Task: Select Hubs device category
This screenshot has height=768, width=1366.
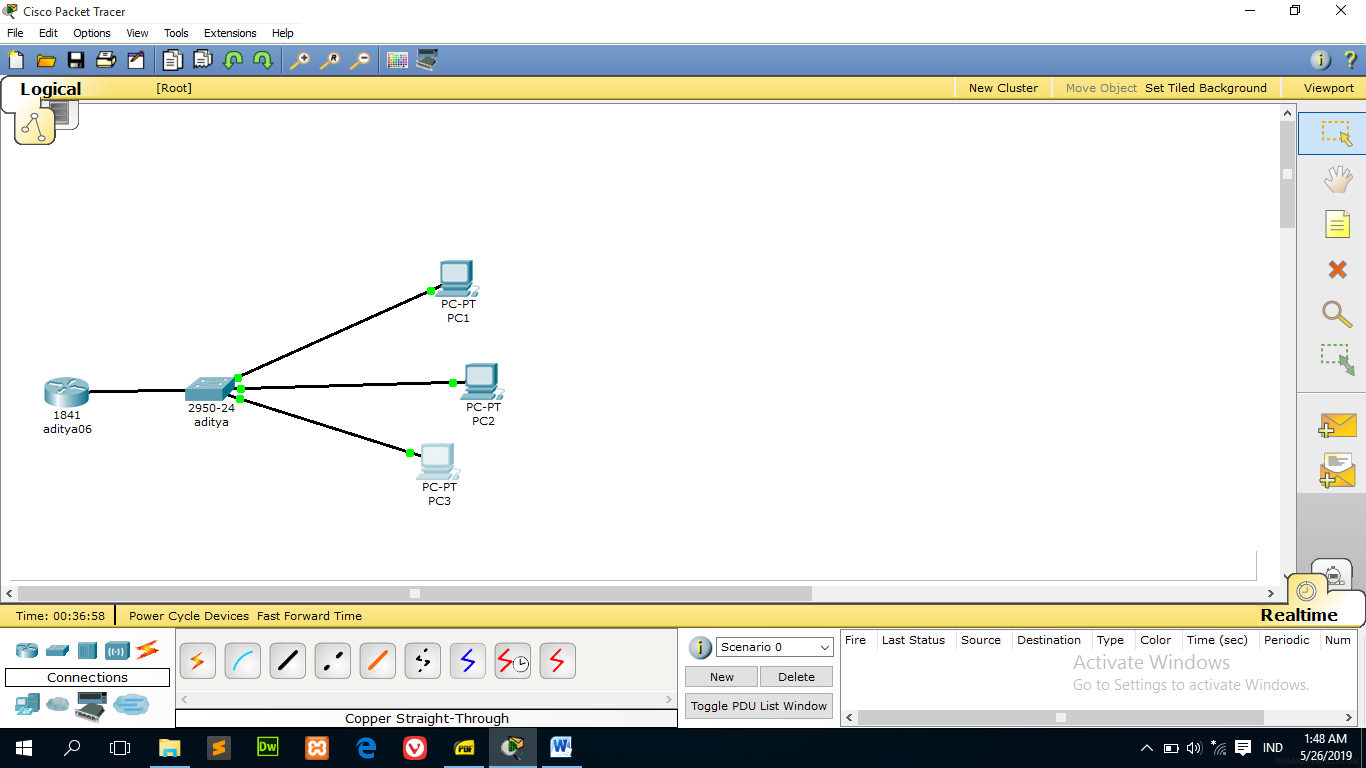Action: tap(87, 650)
